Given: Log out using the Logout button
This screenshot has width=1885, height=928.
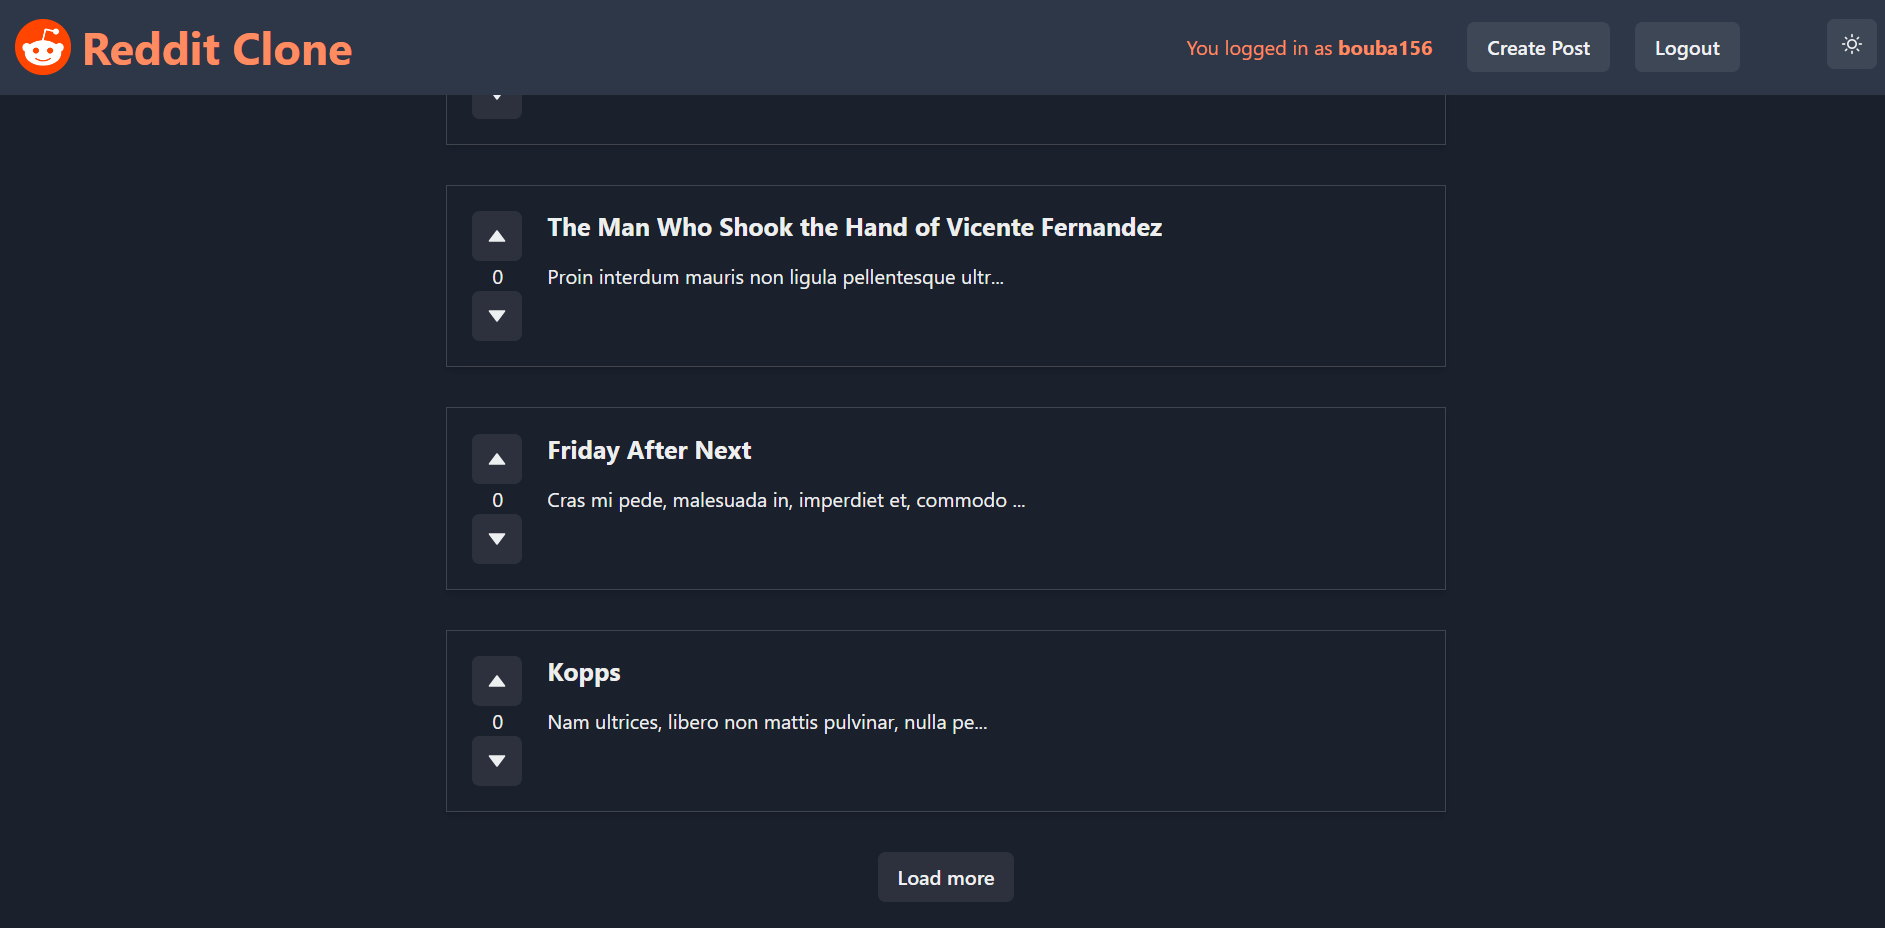Looking at the screenshot, I should pyautogui.click(x=1687, y=48).
